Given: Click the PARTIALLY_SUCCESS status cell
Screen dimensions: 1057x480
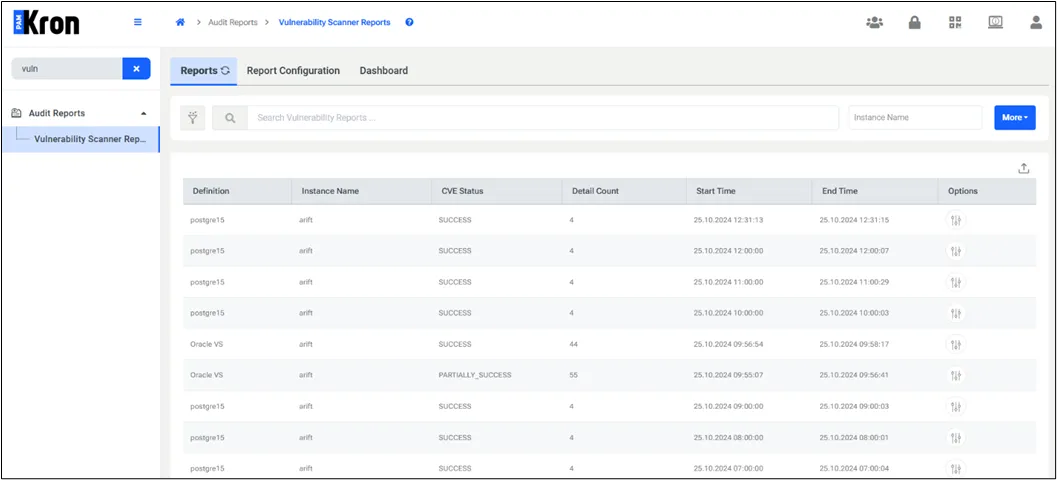Looking at the screenshot, I should pos(475,375).
